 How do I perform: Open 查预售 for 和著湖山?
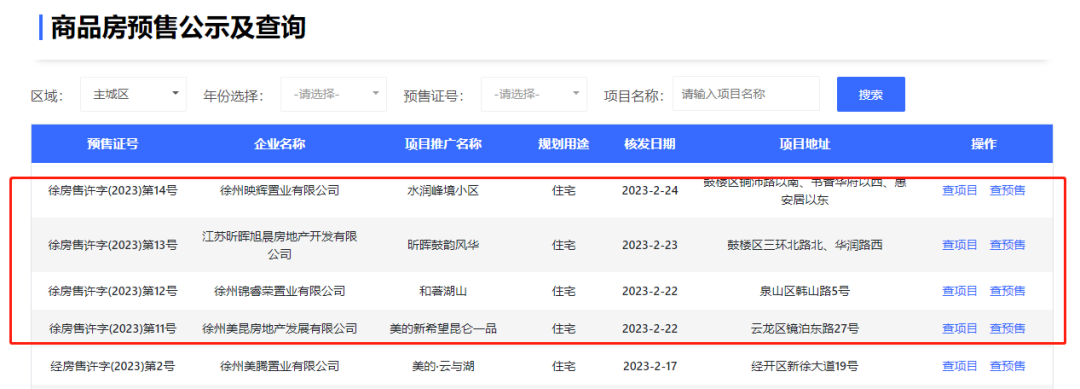pyautogui.click(x=1007, y=291)
